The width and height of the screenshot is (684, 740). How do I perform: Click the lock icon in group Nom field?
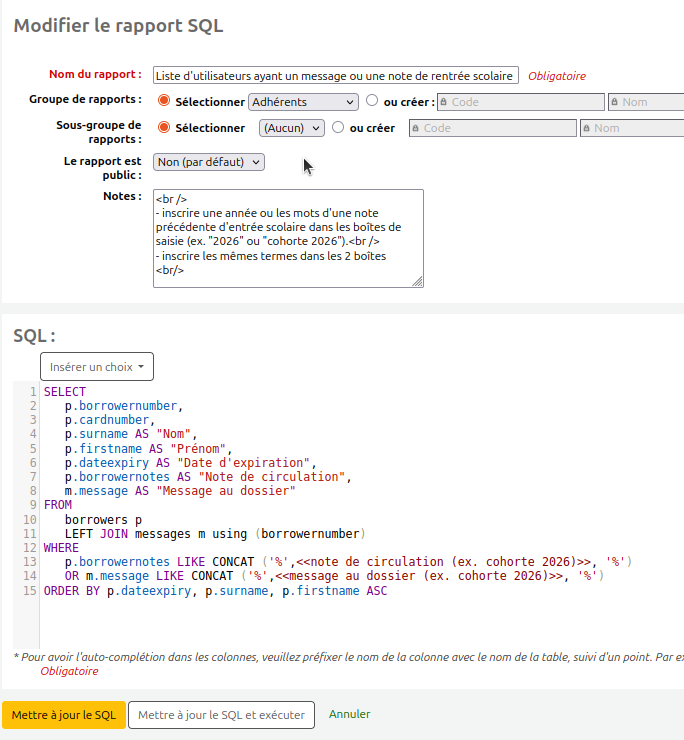615,102
